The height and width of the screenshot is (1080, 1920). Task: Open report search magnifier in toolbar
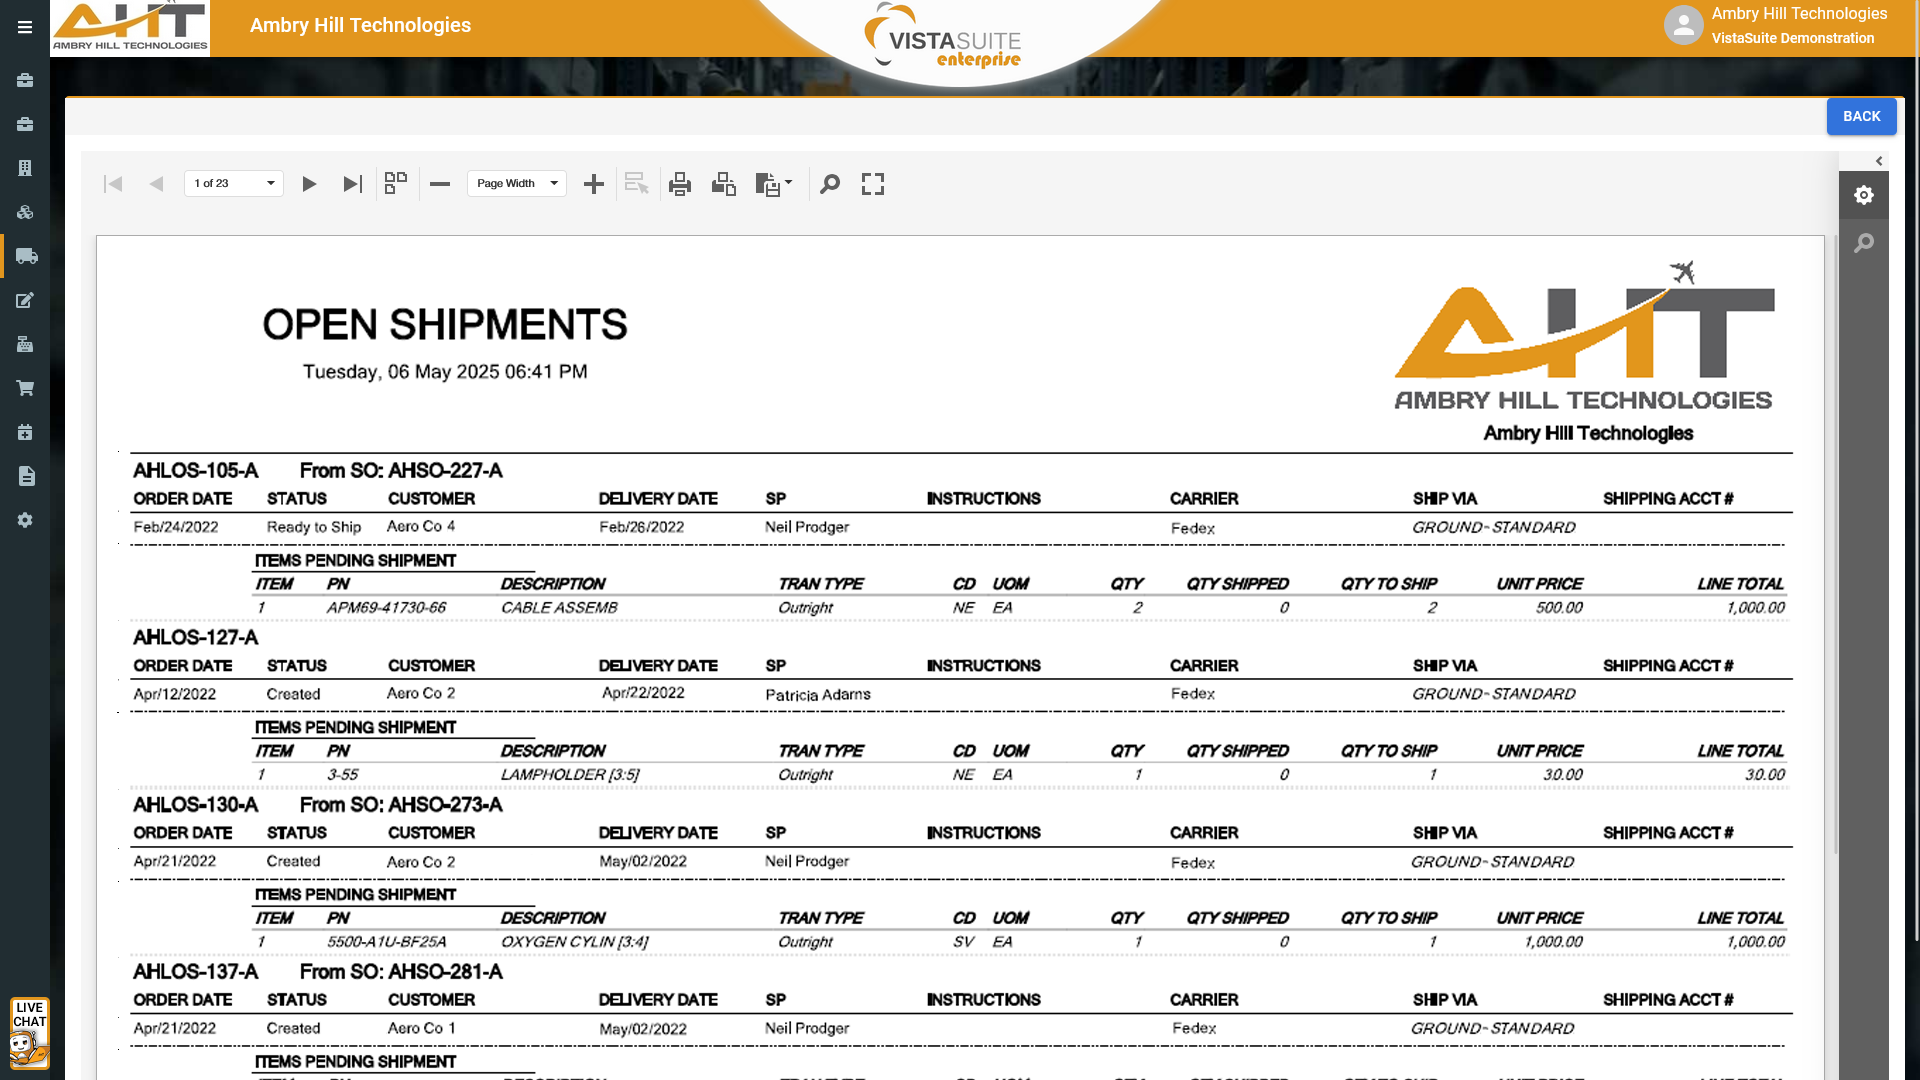830,184
